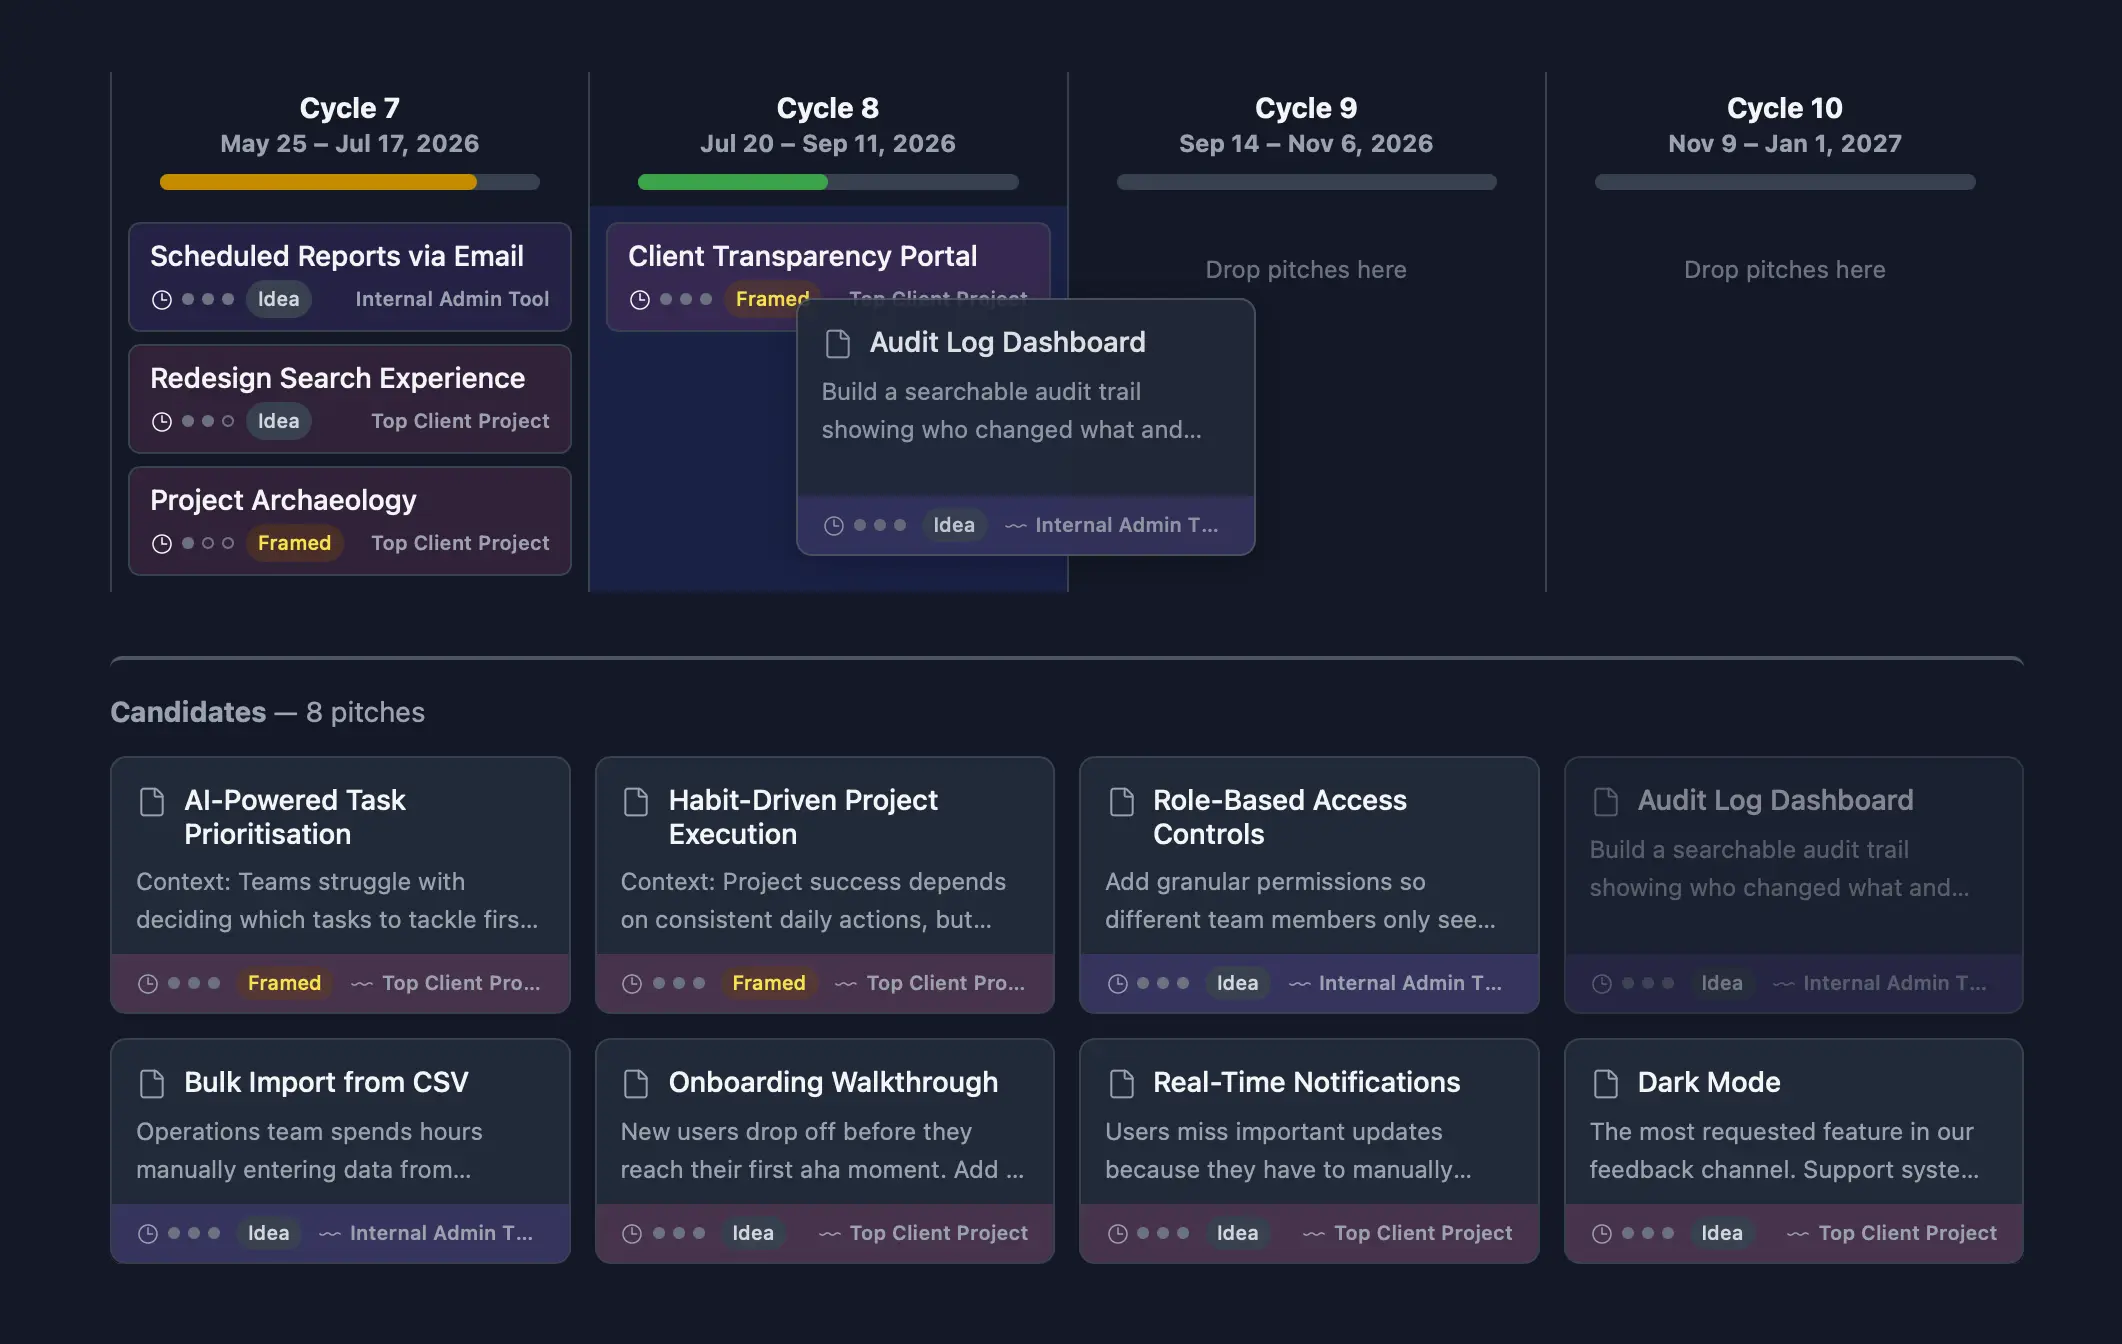Click clock icon on Scheduled Reports via Email
This screenshot has width=2122, height=1344.
click(x=161, y=300)
